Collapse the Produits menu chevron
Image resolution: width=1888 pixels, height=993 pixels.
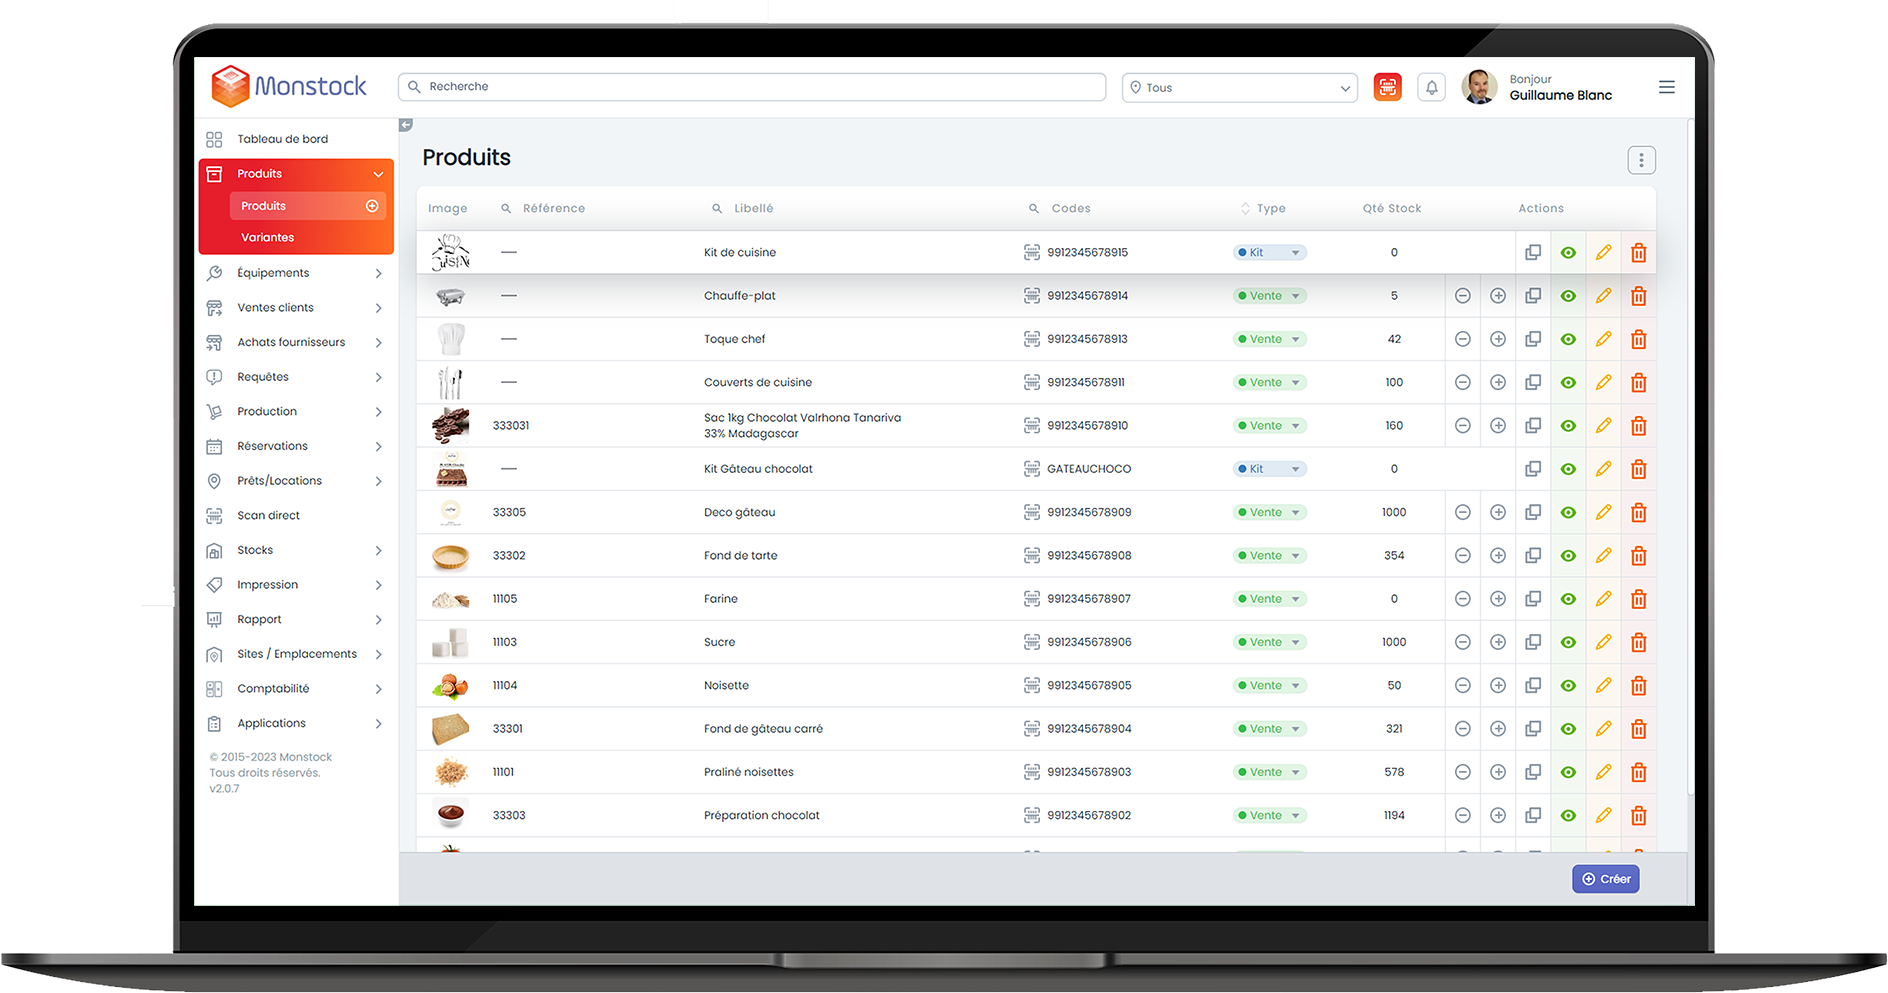pyautogui.click(x=378, y=174)
